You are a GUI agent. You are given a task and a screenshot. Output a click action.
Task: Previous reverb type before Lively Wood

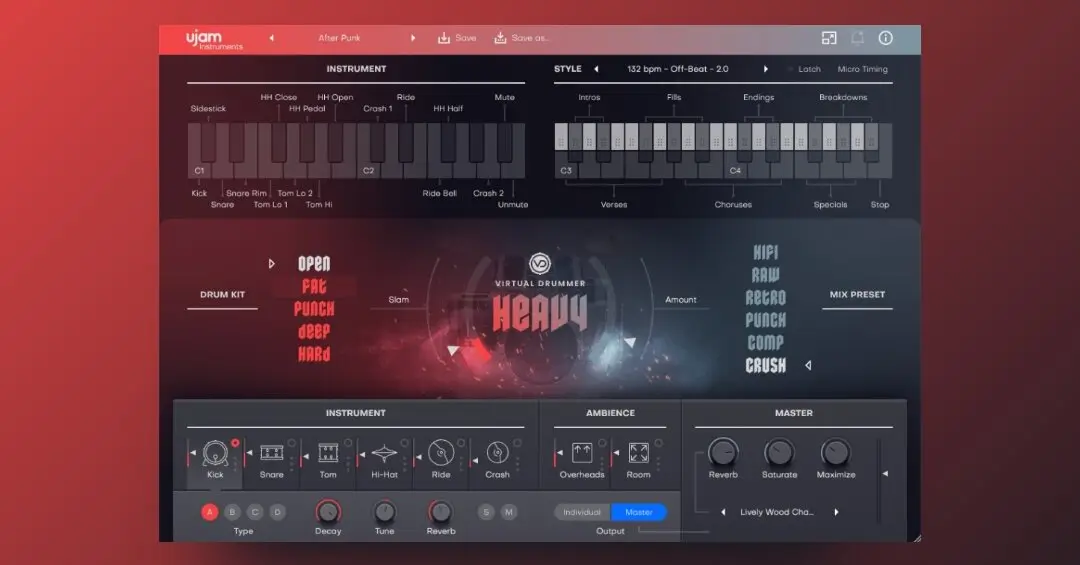point(723,512)
